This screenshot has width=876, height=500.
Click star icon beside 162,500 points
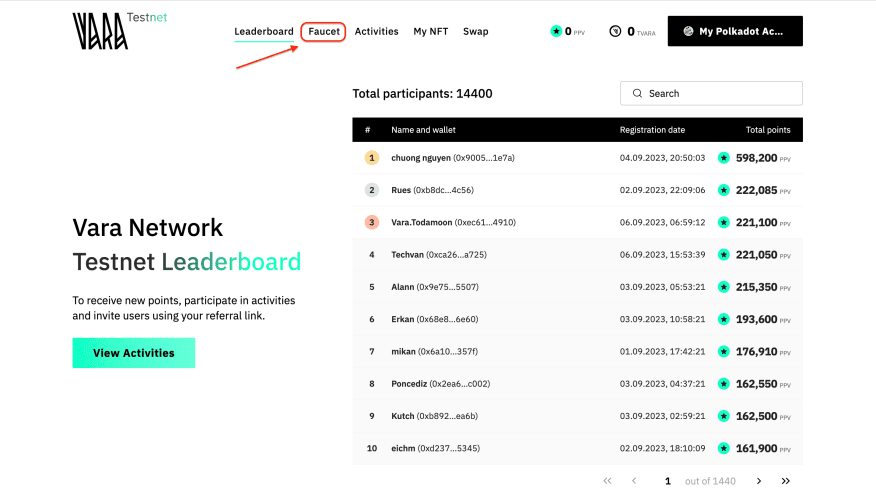(x=723, y=416)
